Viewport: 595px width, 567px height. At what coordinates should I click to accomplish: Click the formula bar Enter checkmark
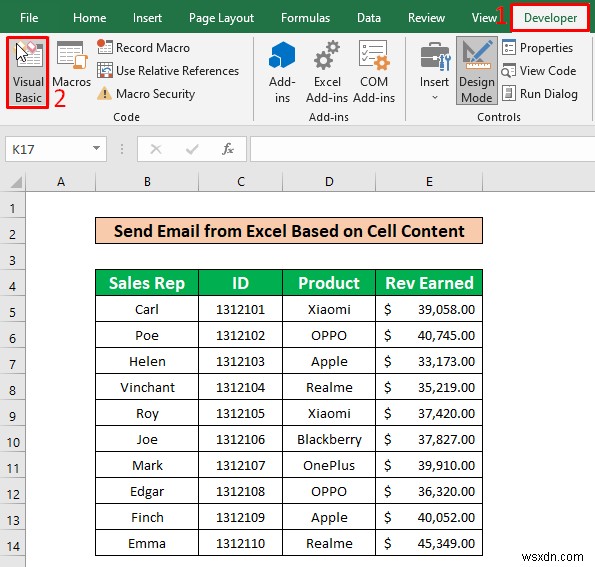pyautogui.click(x=192, y=149)
